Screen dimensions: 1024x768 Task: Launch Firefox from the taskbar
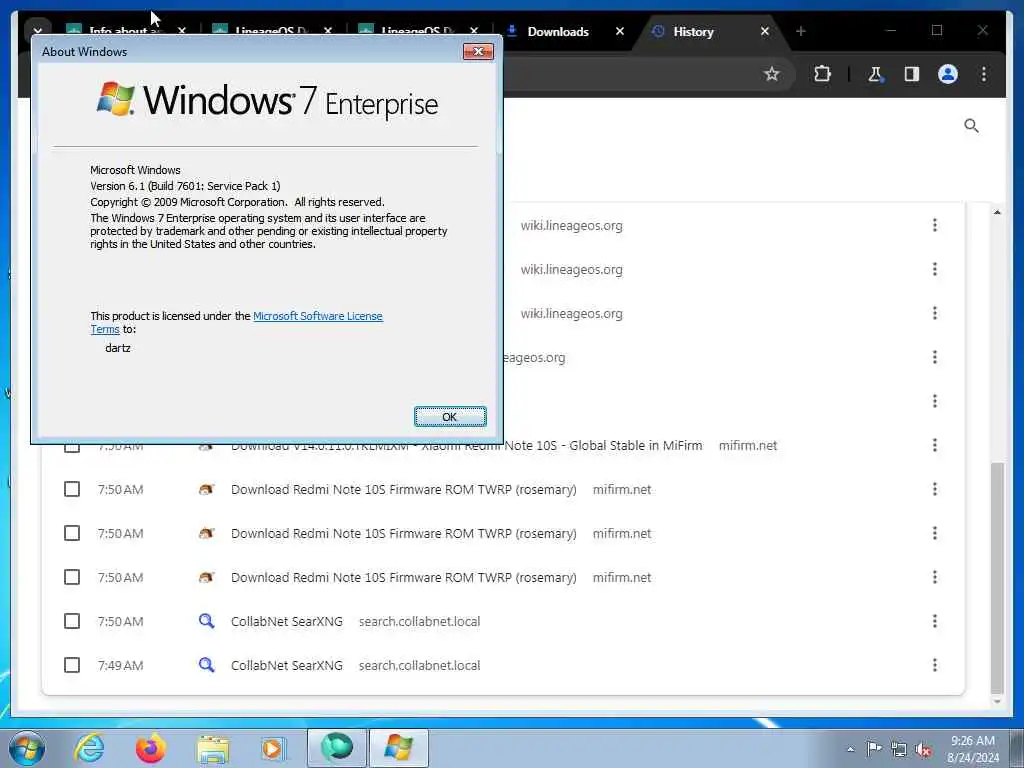(151, 748)
